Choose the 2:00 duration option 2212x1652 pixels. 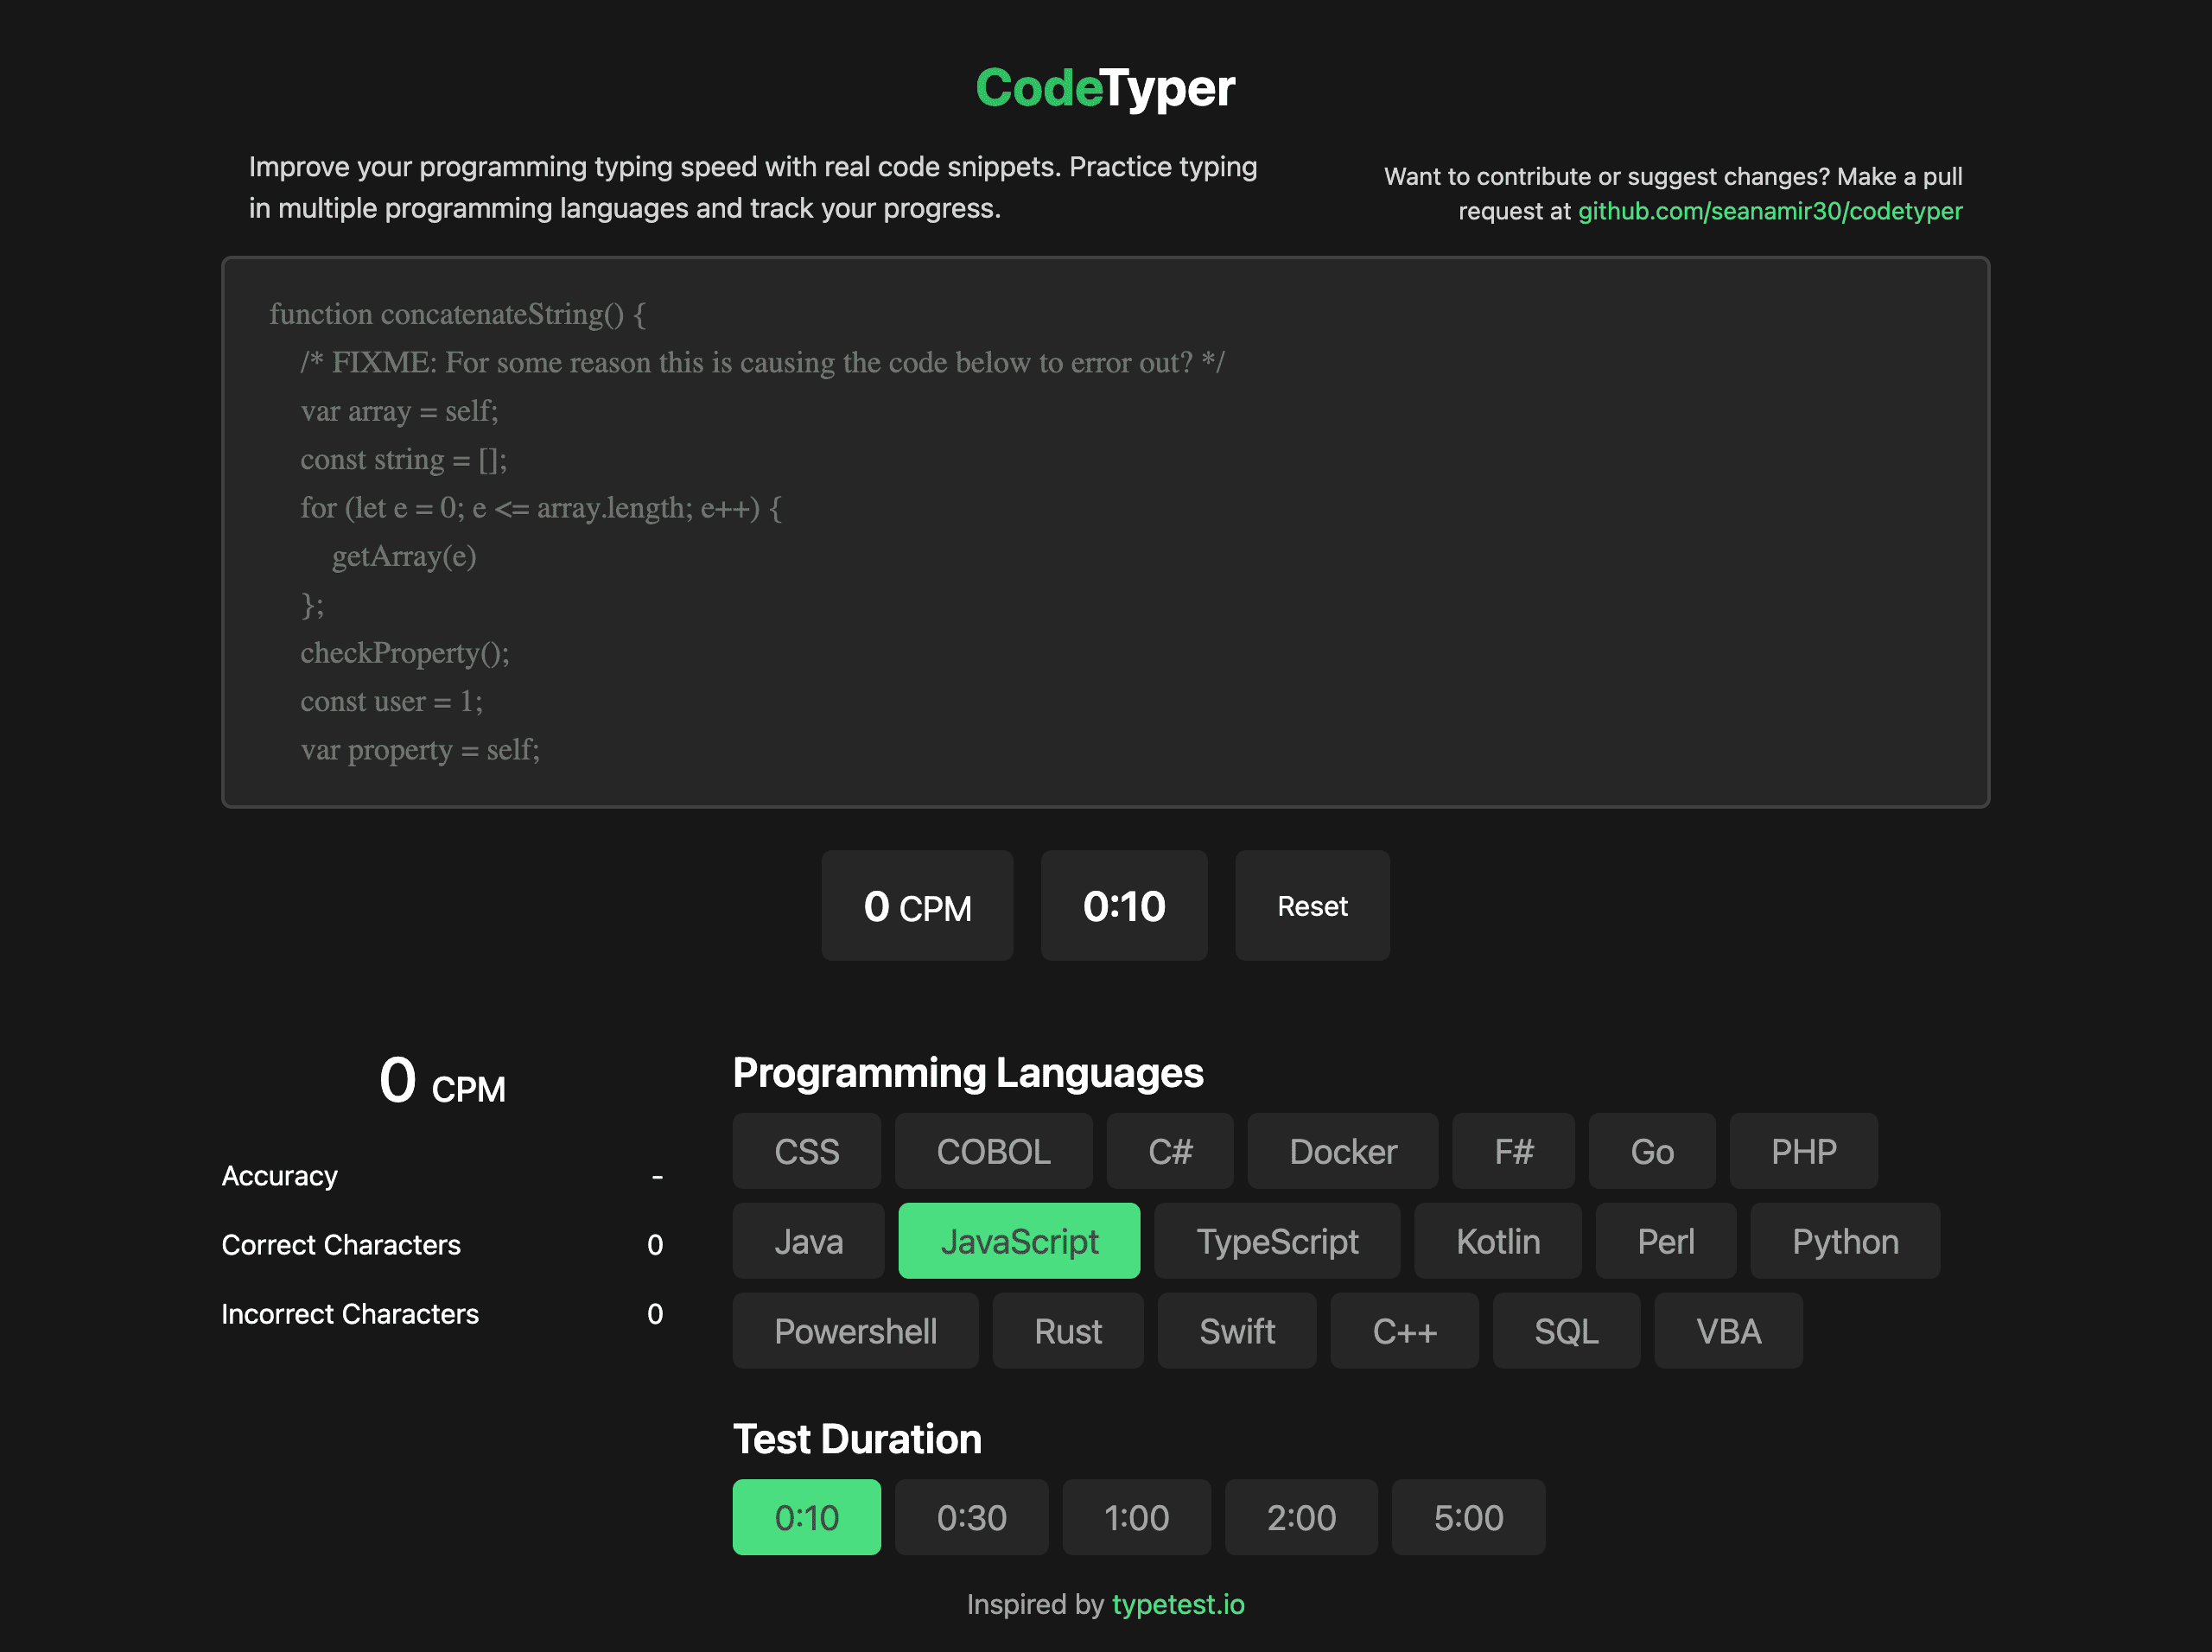pyautogui.click(x=1301, y=1517)
